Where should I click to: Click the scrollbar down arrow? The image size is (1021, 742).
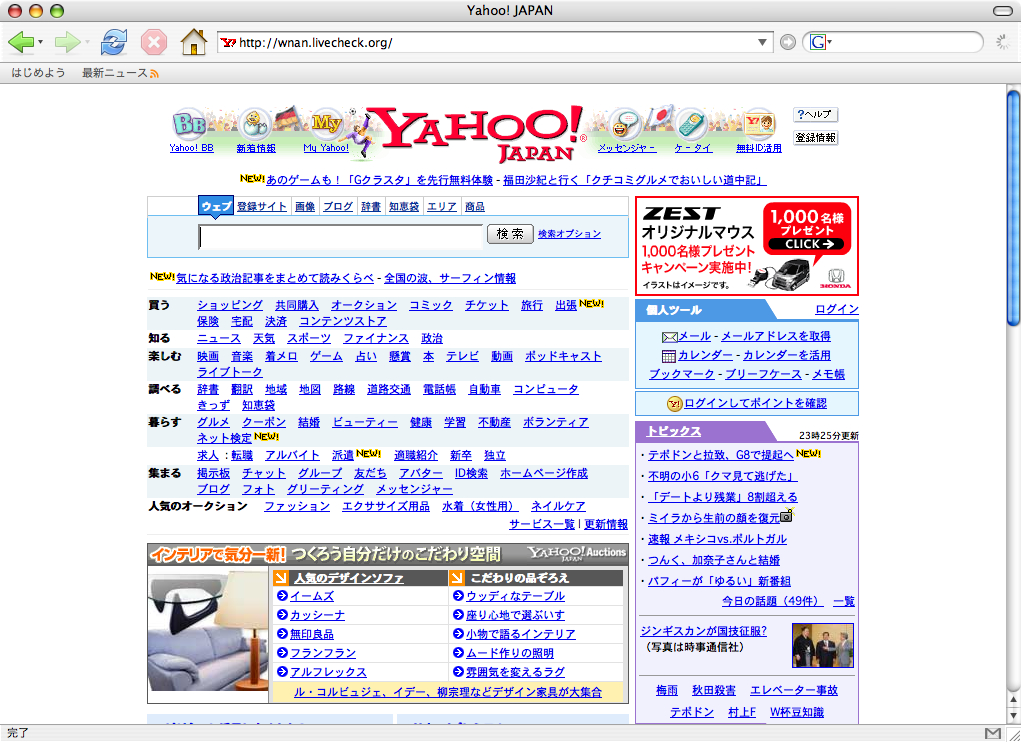pyautogui.click(x=1014, y=717)
